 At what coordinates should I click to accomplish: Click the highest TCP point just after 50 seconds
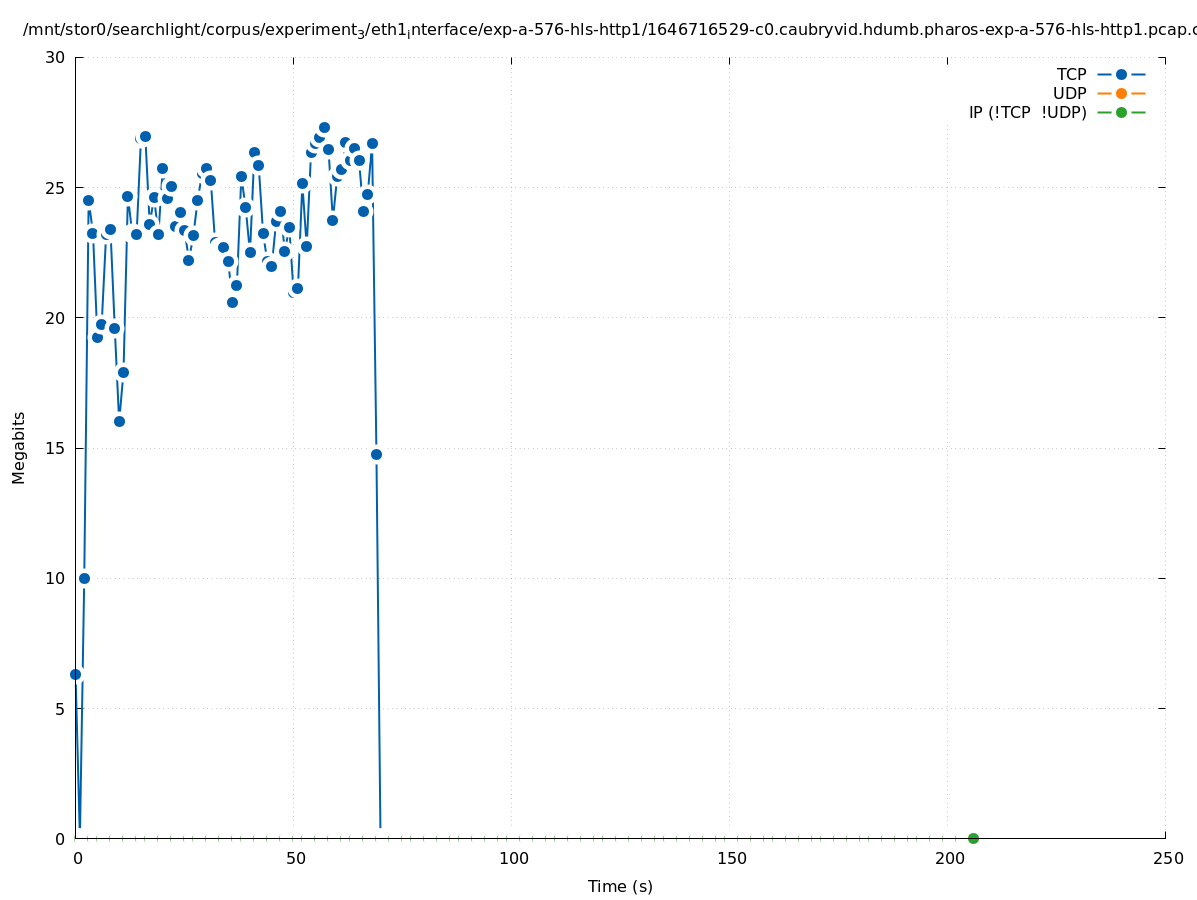pos(324,127)
